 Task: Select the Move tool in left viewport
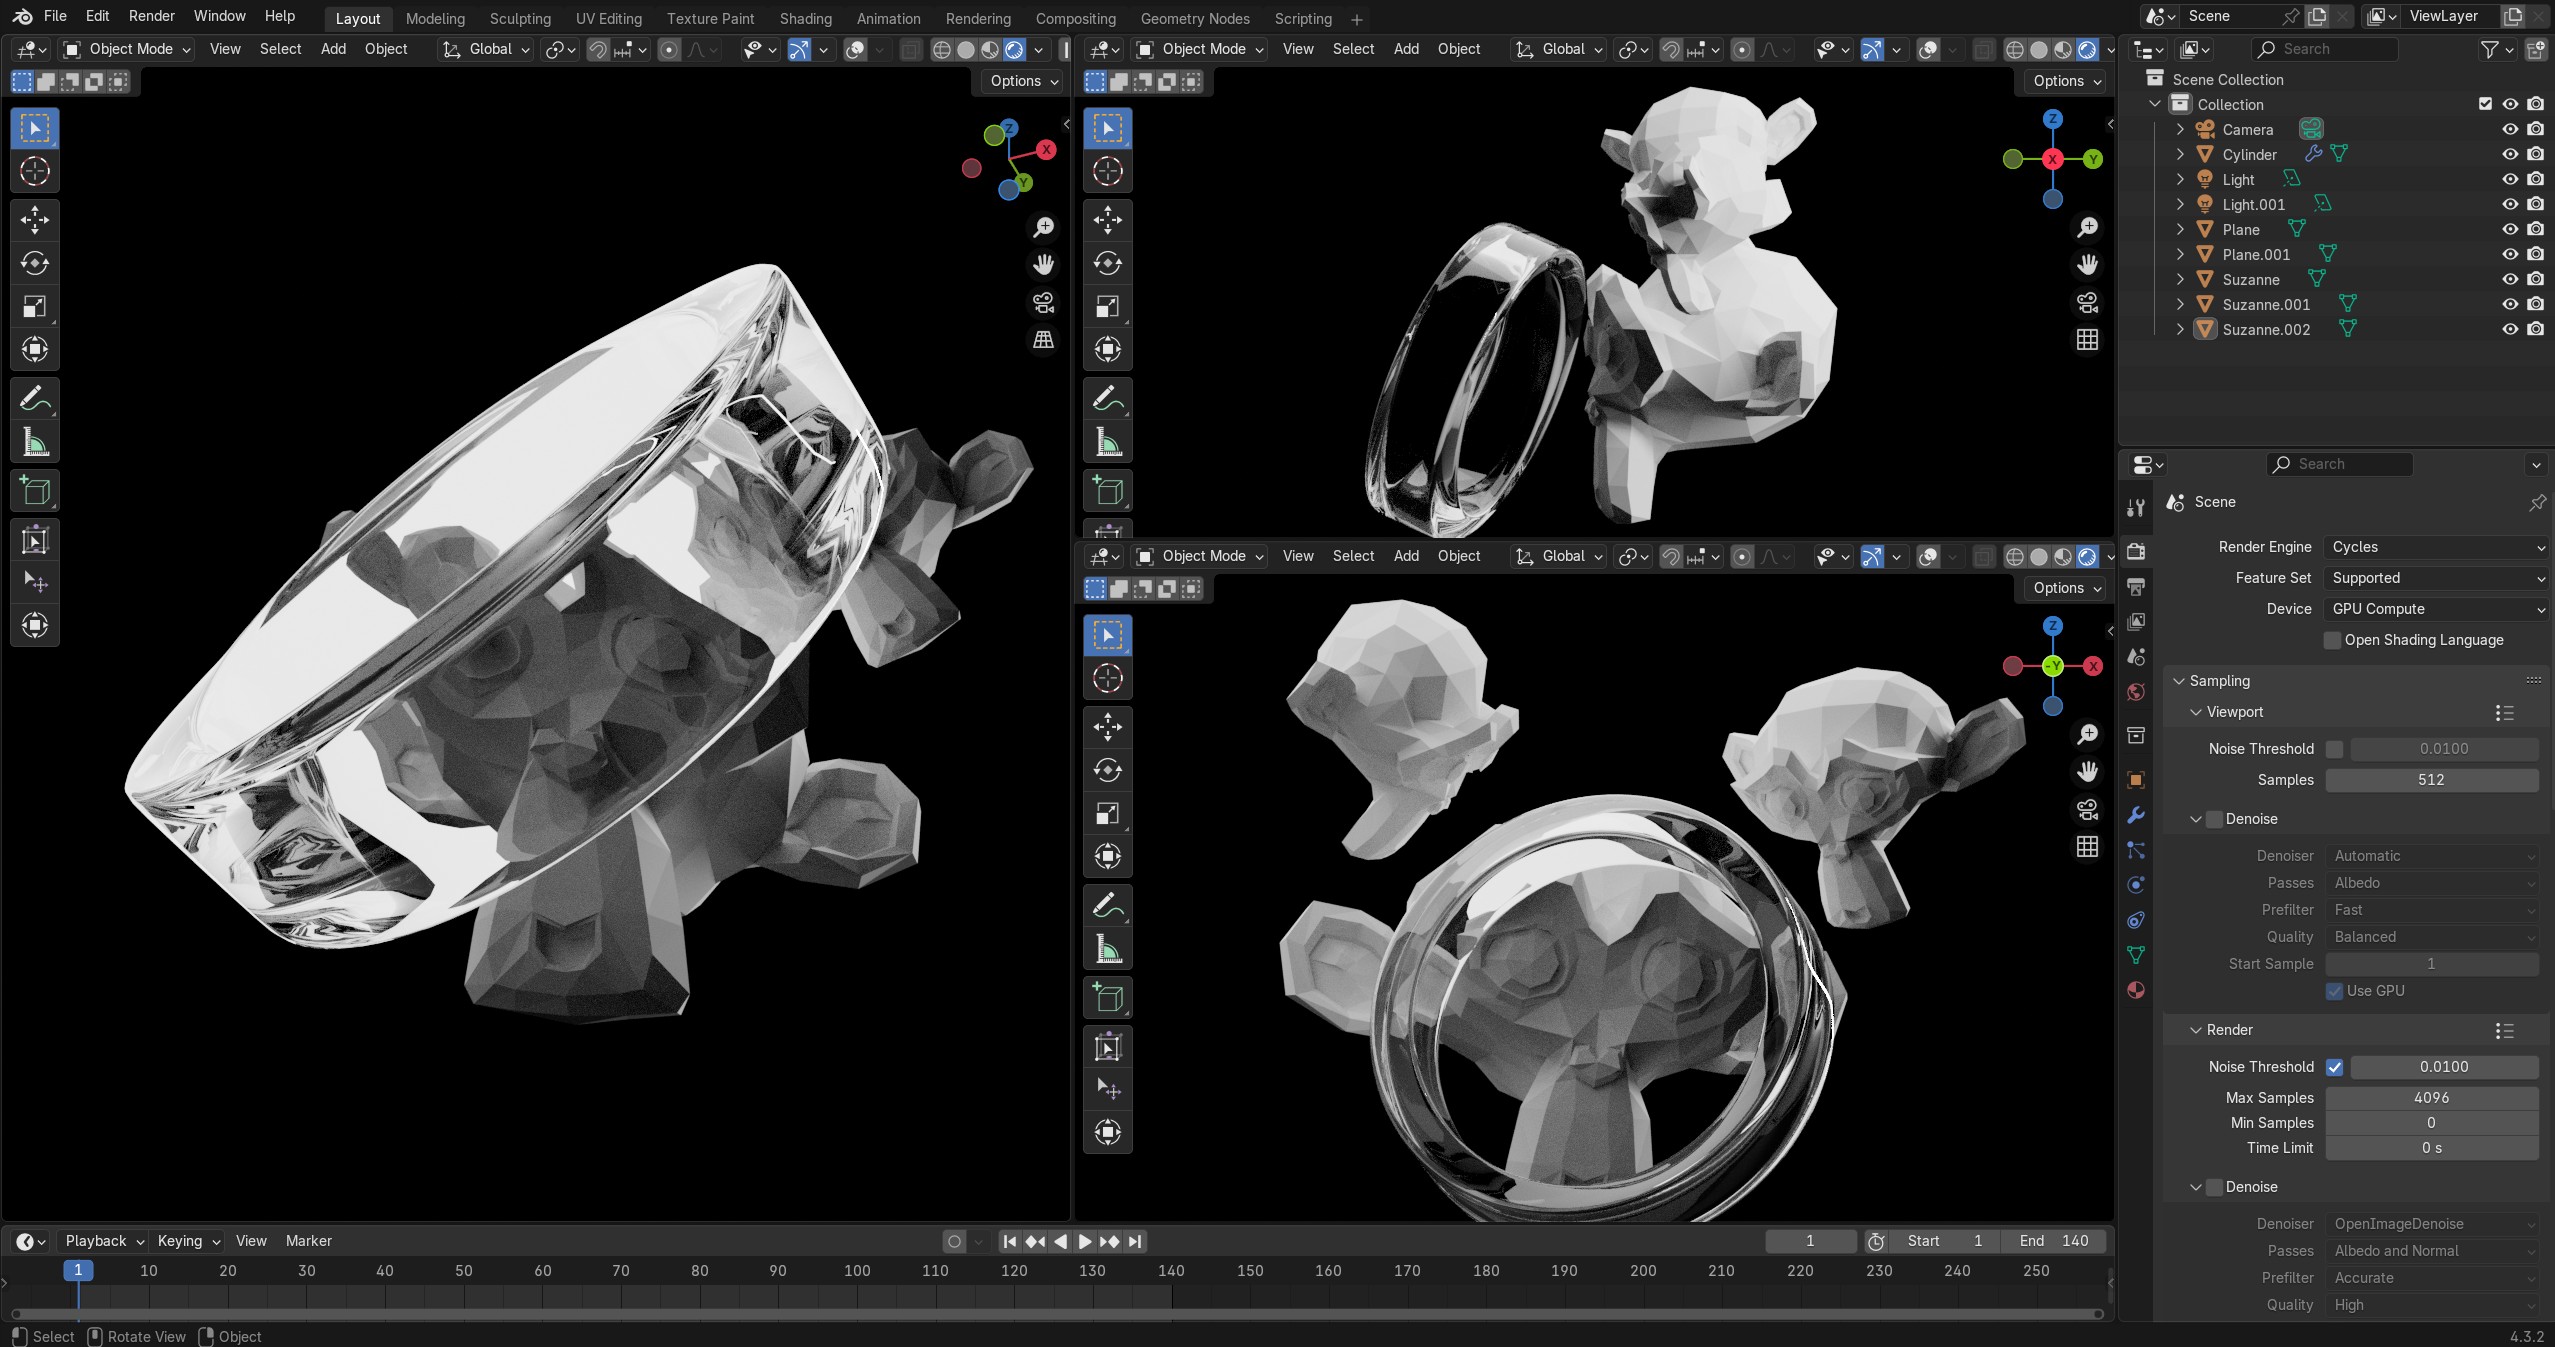[x=35, y=220]
